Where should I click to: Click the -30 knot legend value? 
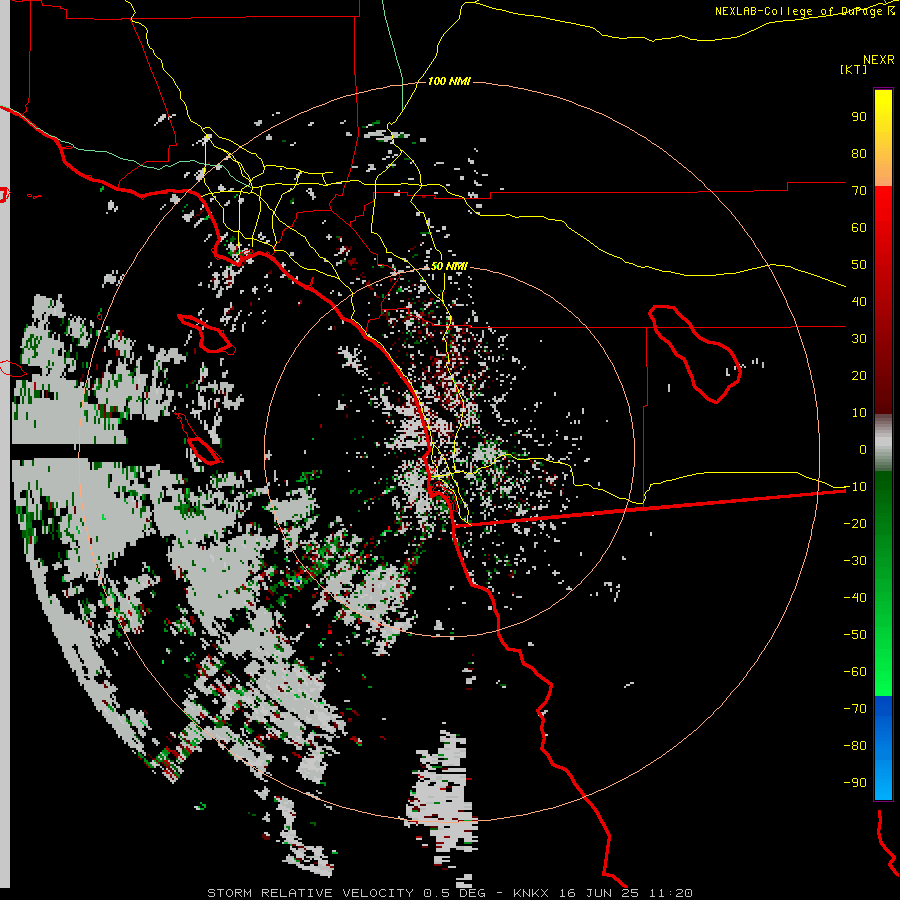point(855,561)
